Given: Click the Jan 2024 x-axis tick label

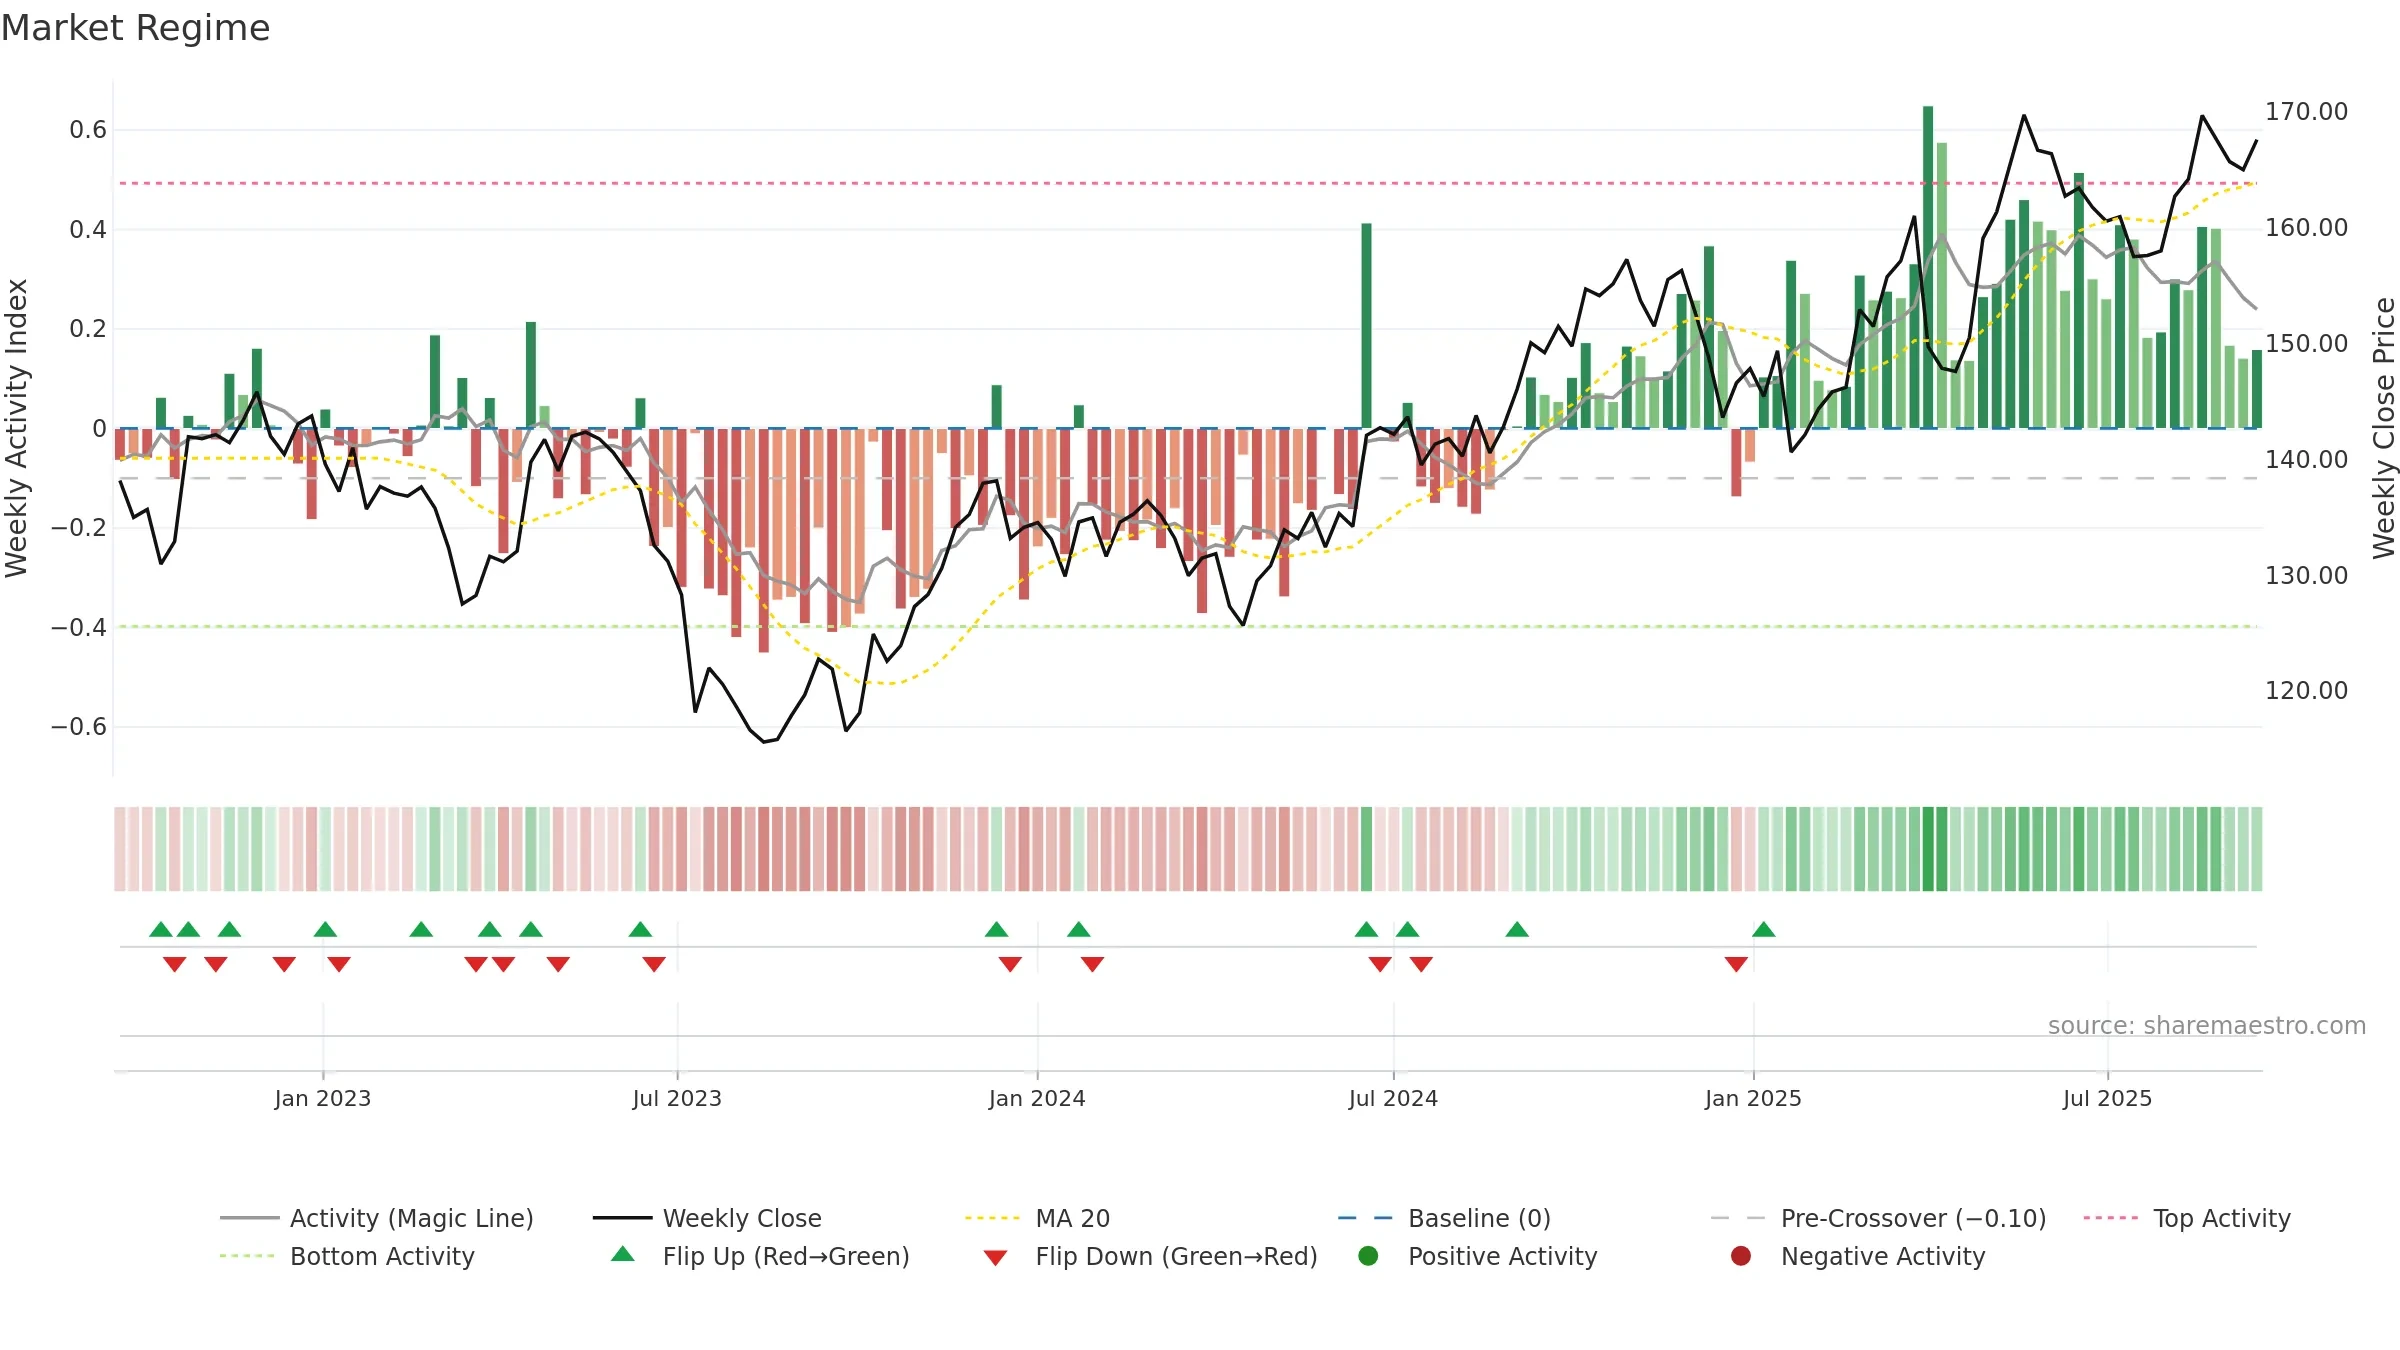Looking at the screenshot, I should 1037,1098.
